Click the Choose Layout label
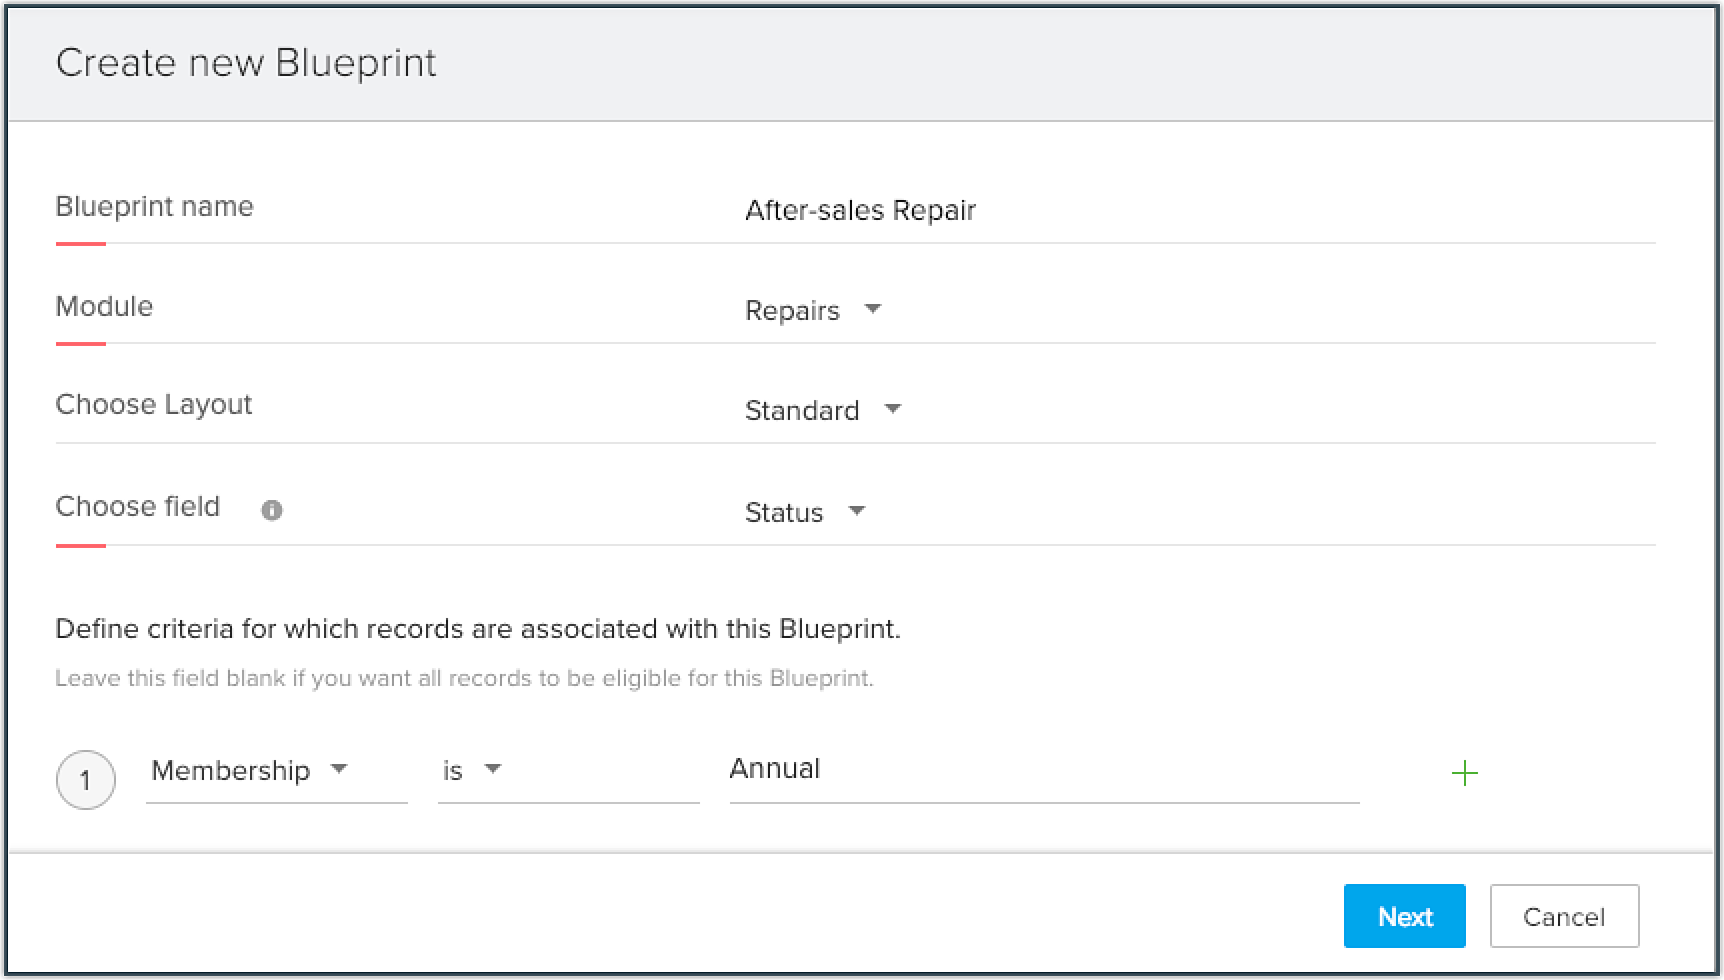The image size is (1724, 980). [154, 404]
